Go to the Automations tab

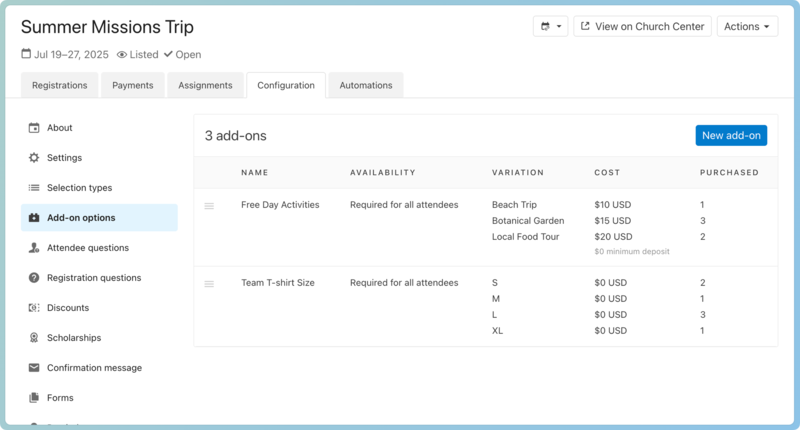[365, 86]
